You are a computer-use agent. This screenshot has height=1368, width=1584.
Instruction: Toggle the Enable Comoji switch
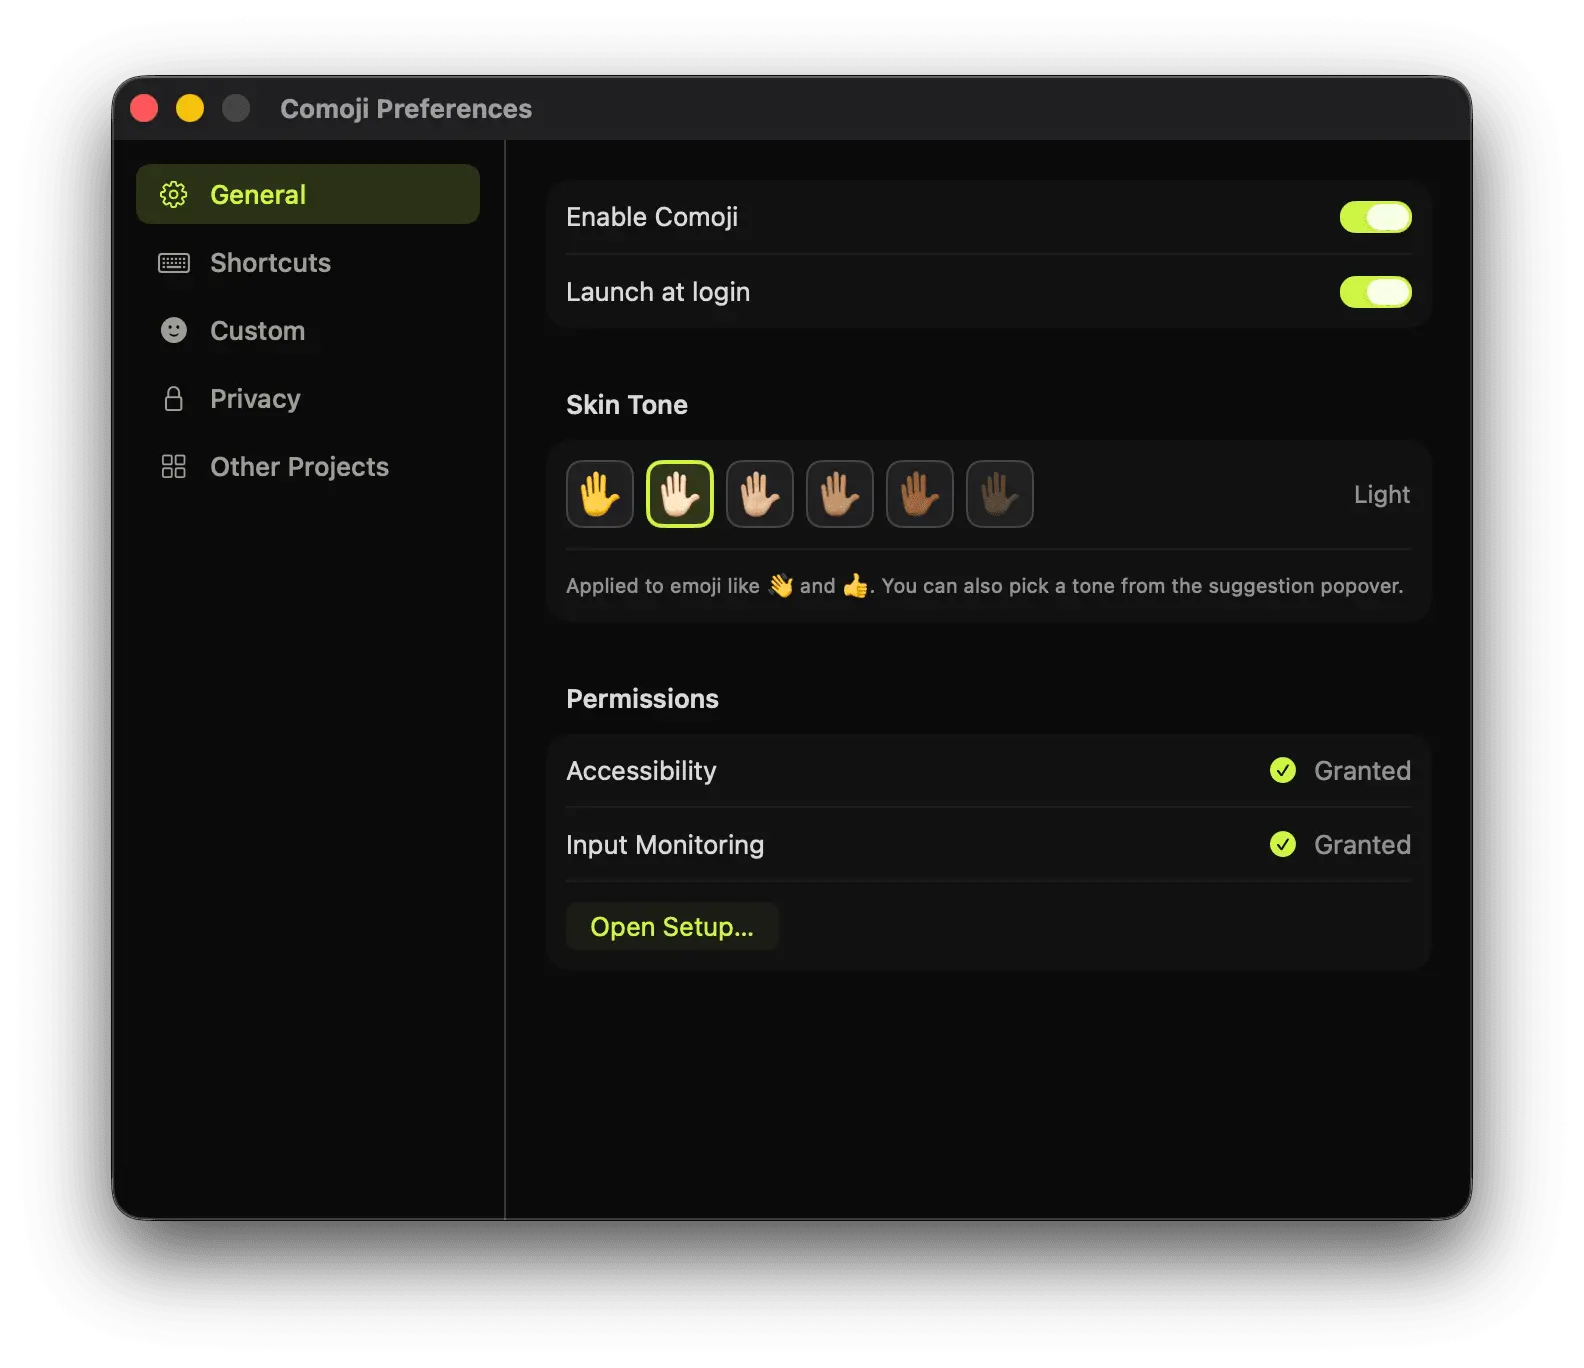(x=1375, y=217)
